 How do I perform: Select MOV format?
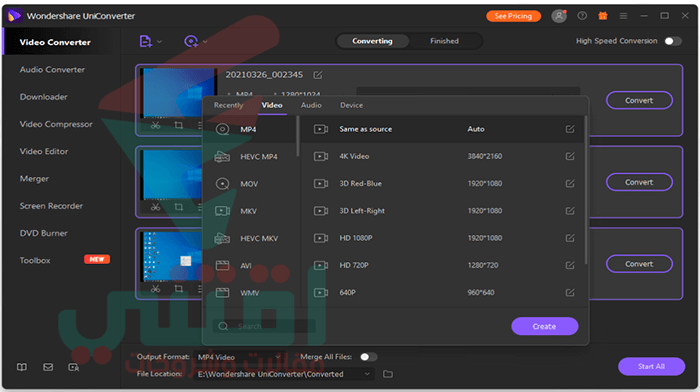250,184
